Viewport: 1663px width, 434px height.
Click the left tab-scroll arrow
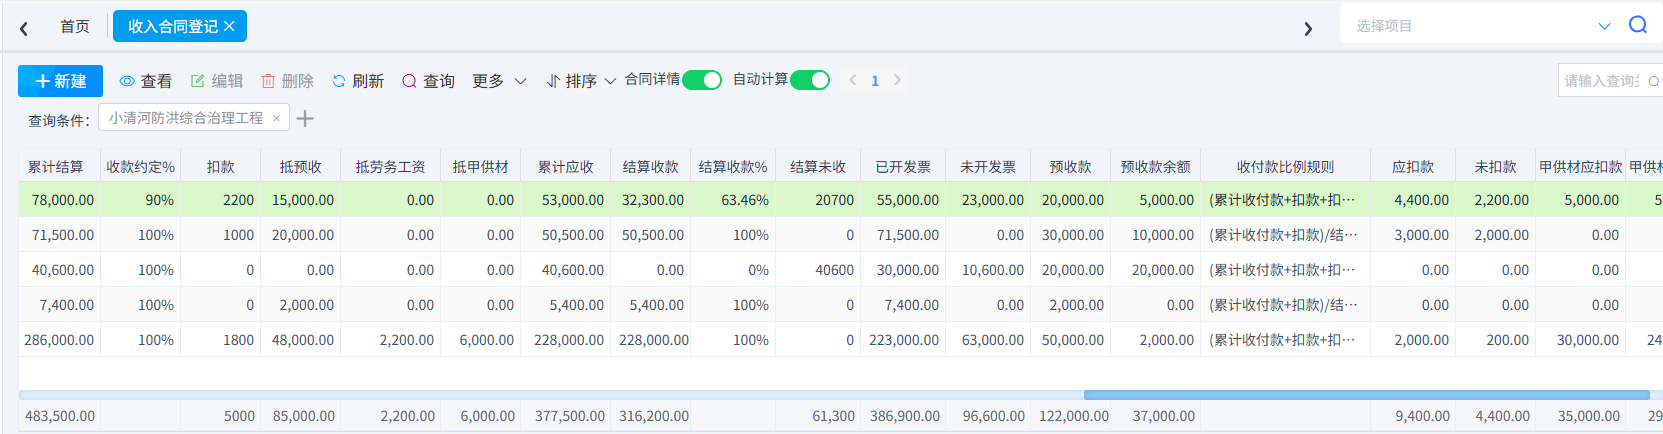click(x=24, y=28)
